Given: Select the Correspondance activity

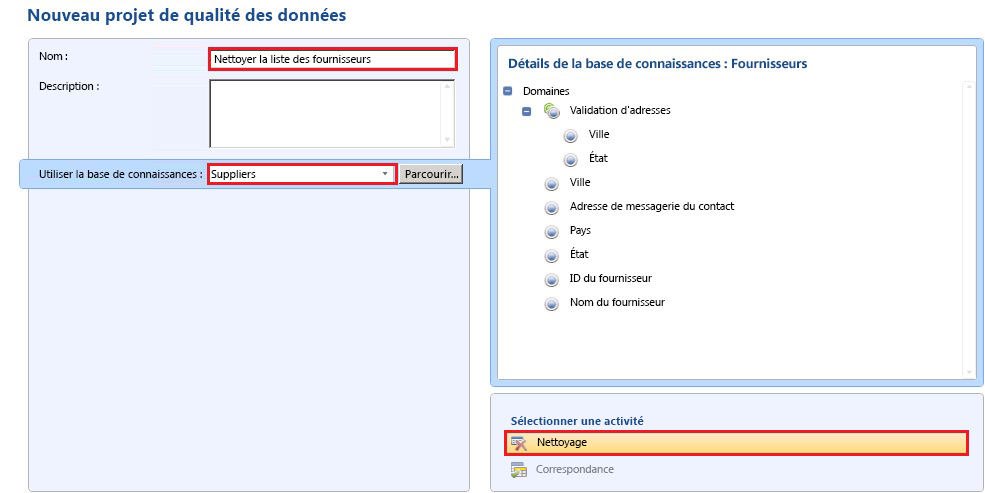Looking at the screenshot, I should 574,469.
